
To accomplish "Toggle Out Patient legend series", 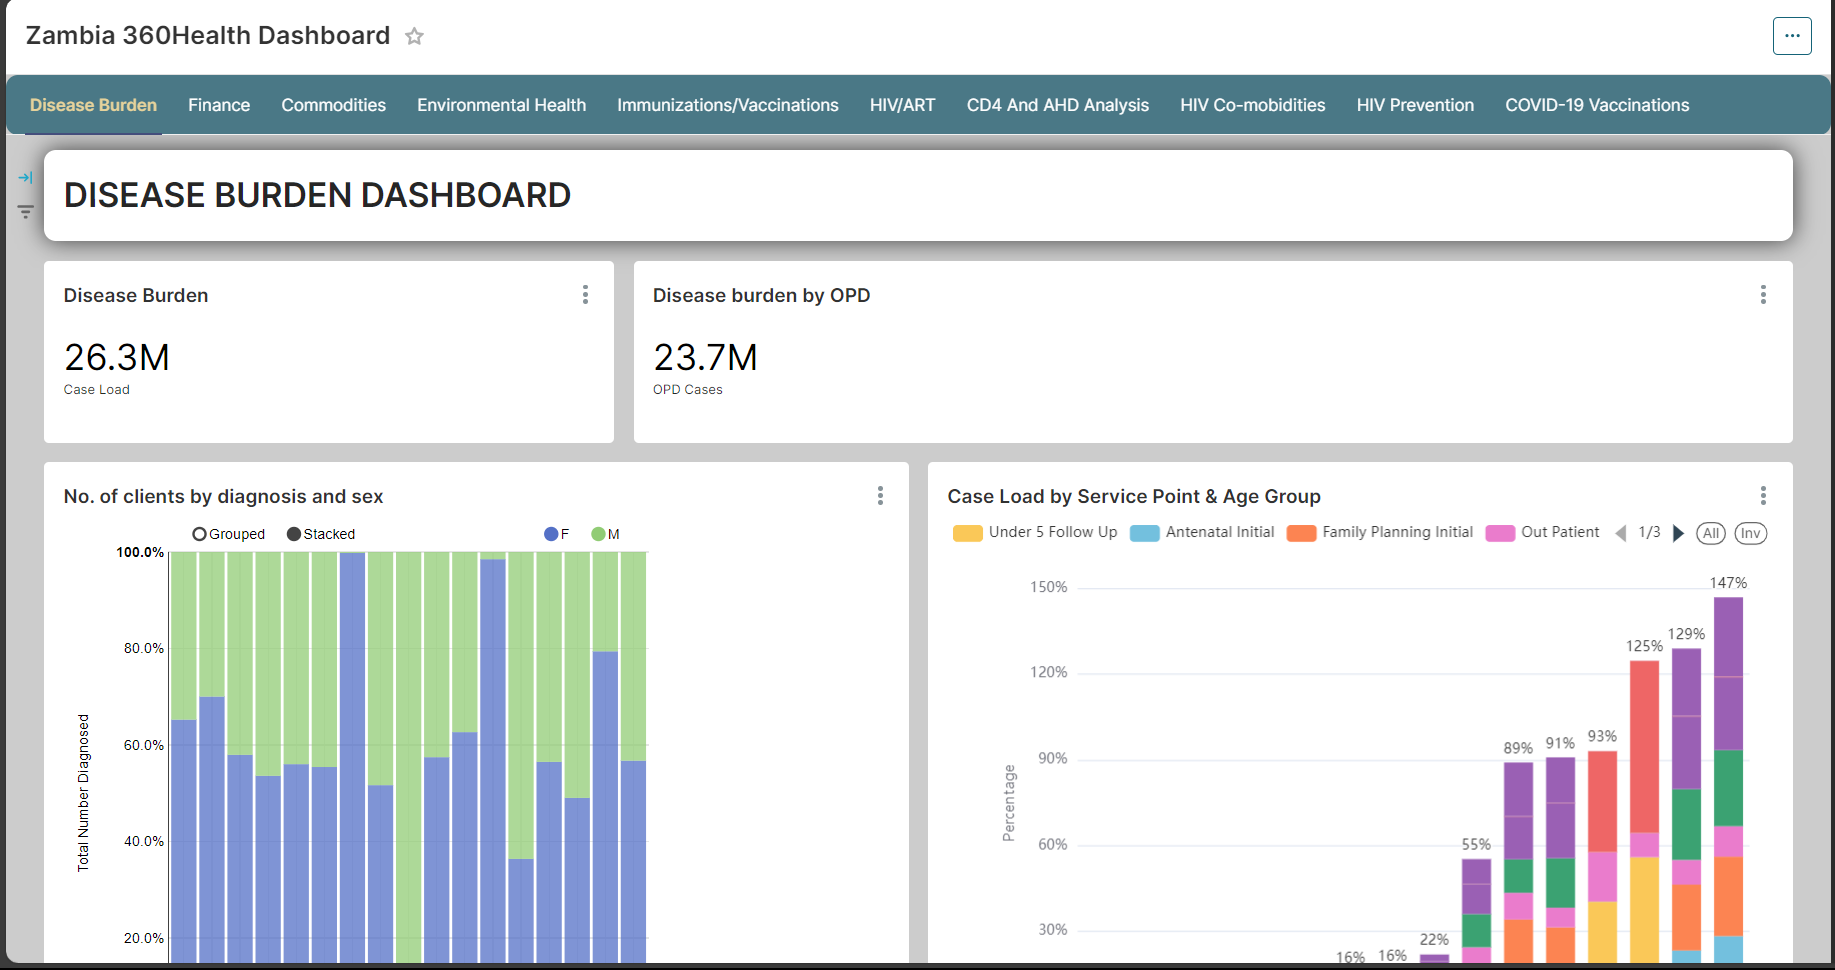I will (1543, 532).
